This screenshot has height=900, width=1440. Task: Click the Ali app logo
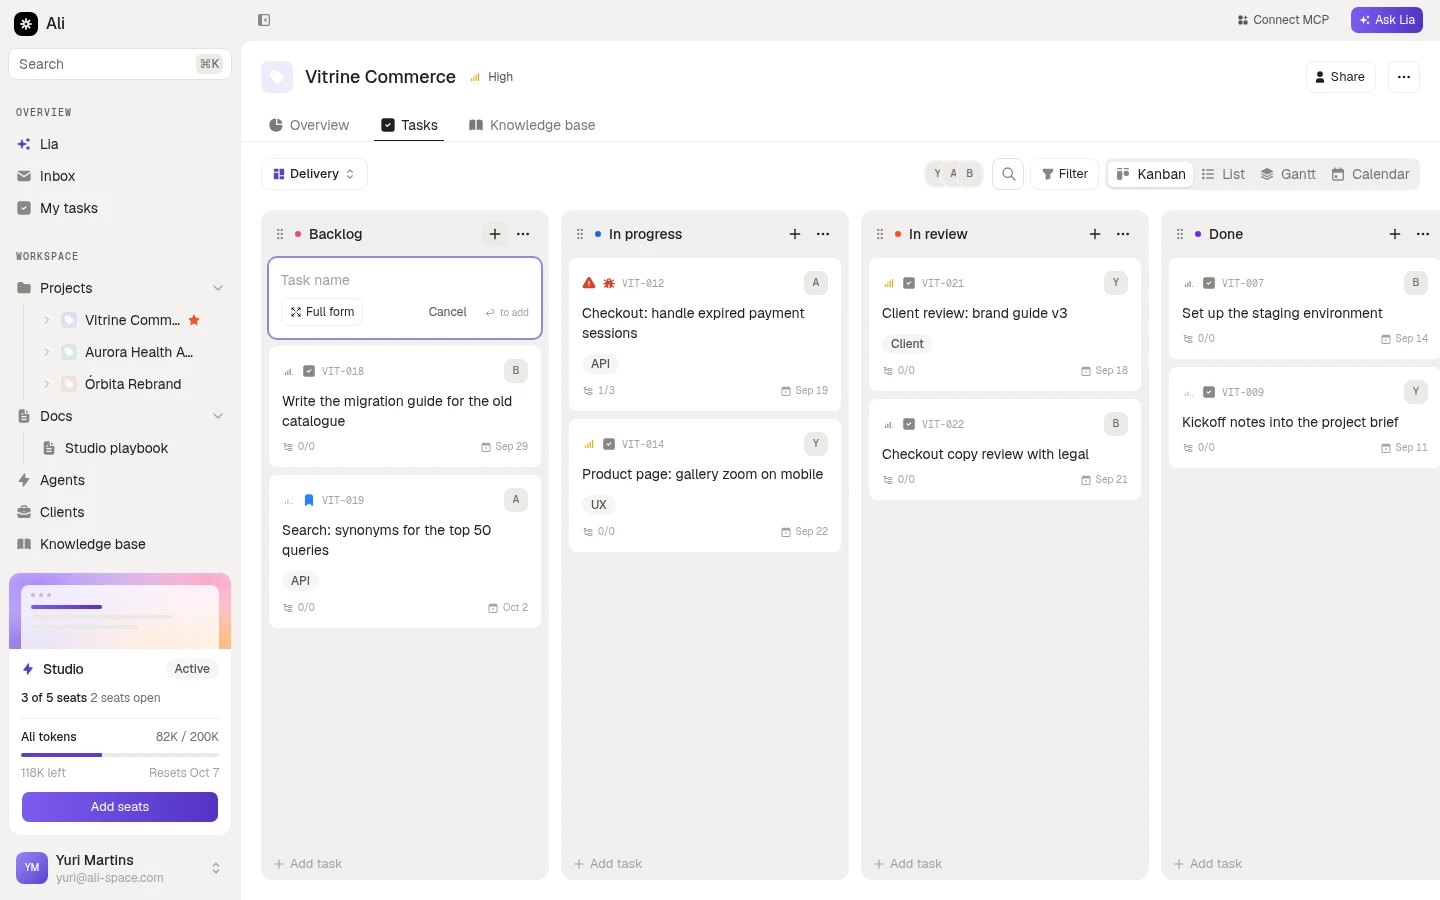(26, 23)
